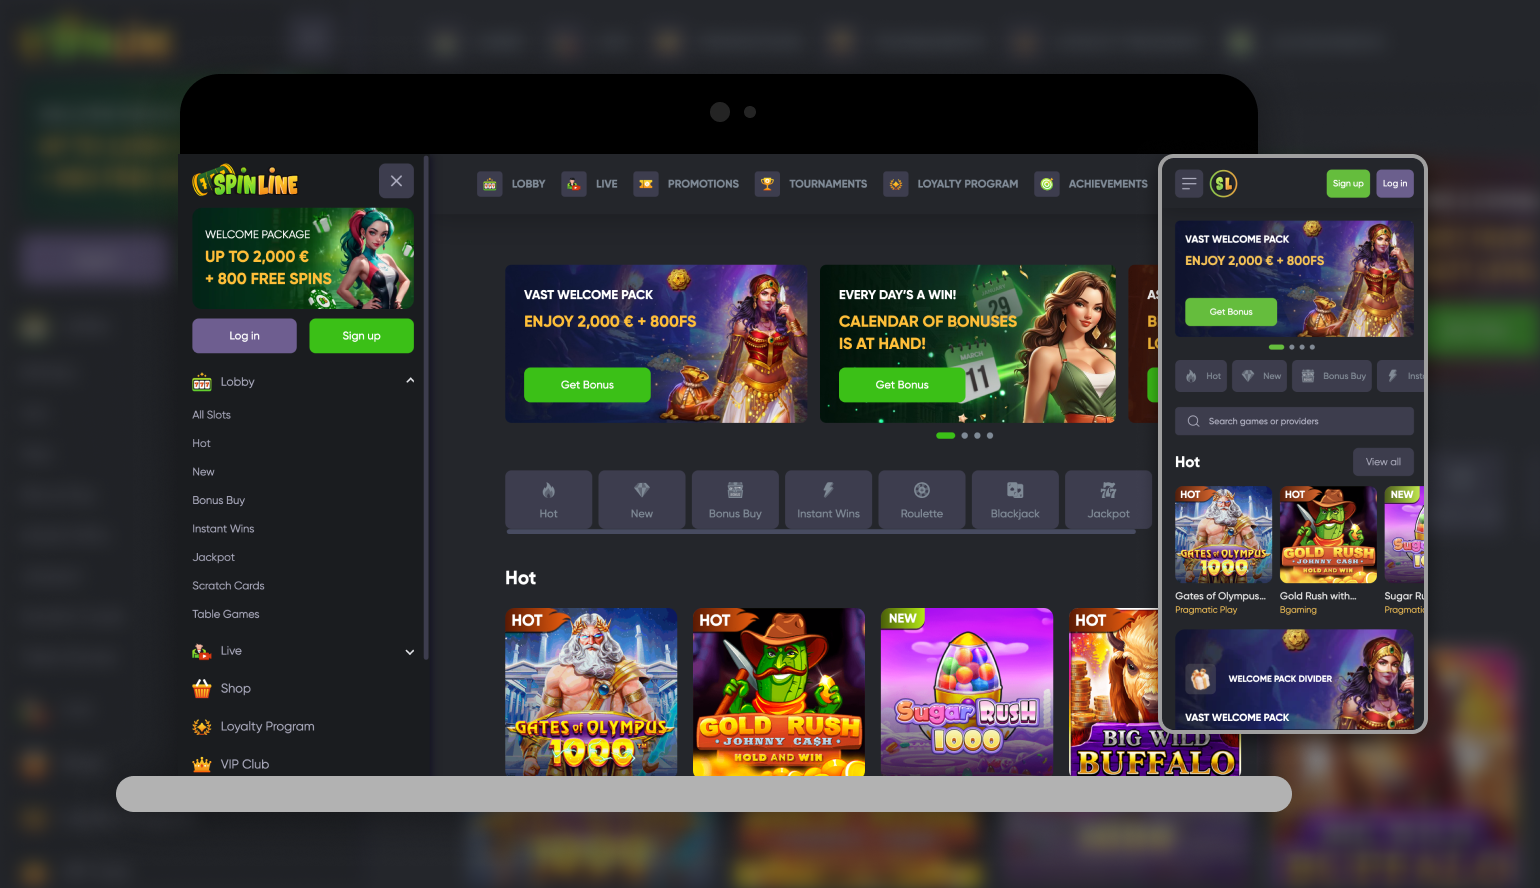Screen dimensions: 1540x888
Task: Open Scratch Cards in sidebar
Action: pos(228,586)
